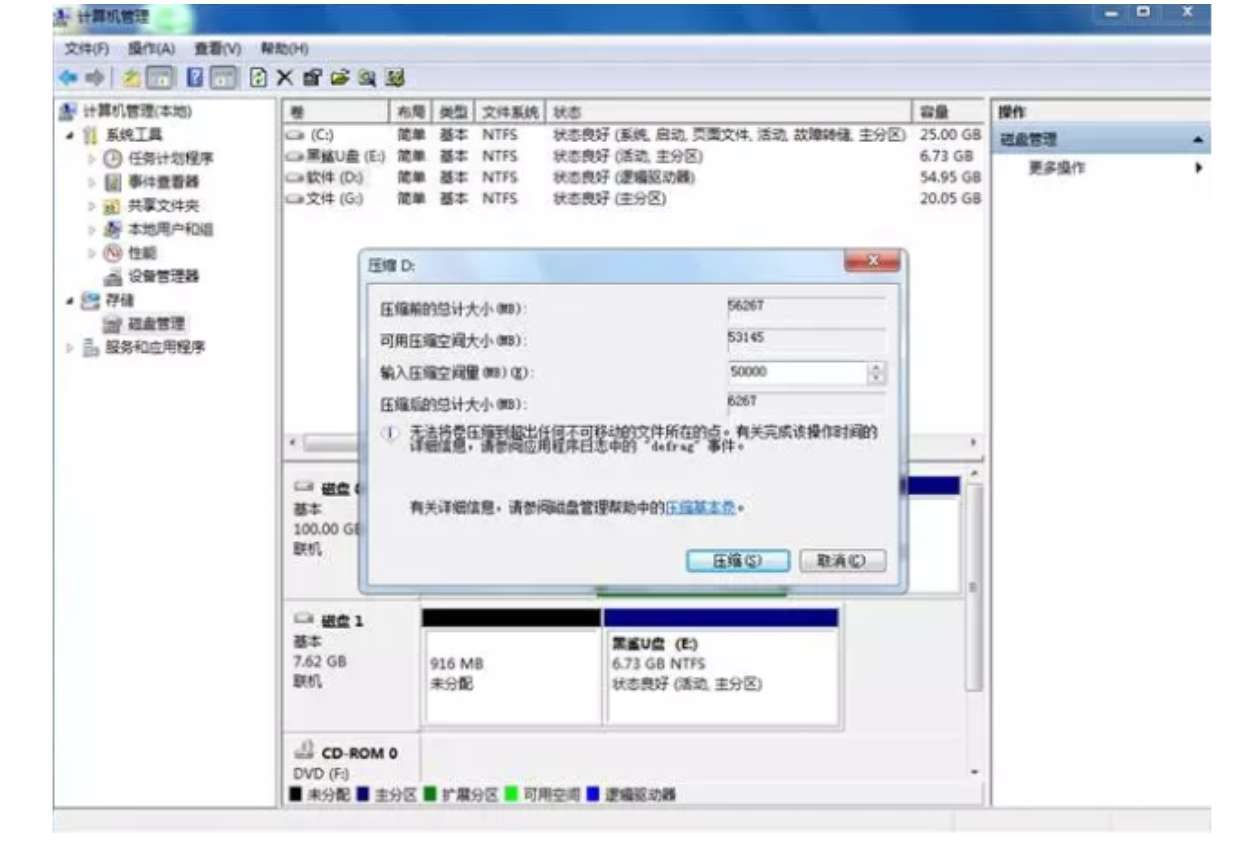1260x850 pixels.
Task: Click the 性能 performance tree item
Action: click(x=142, y=253)
